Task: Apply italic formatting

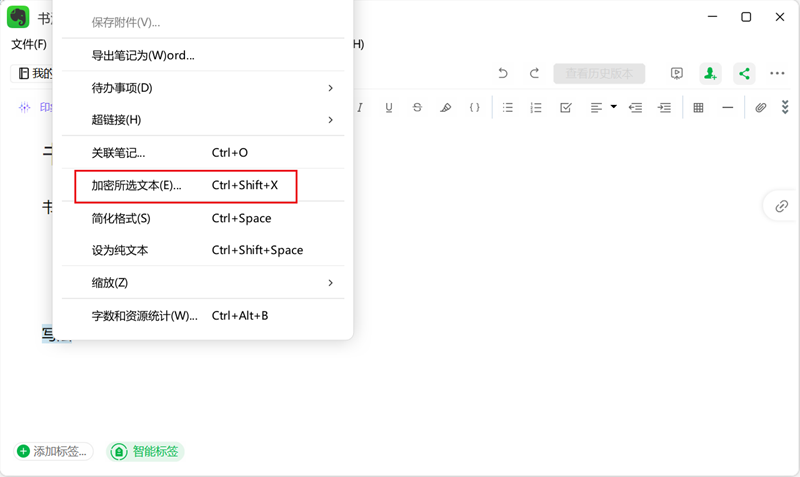Action: (360, 107)
